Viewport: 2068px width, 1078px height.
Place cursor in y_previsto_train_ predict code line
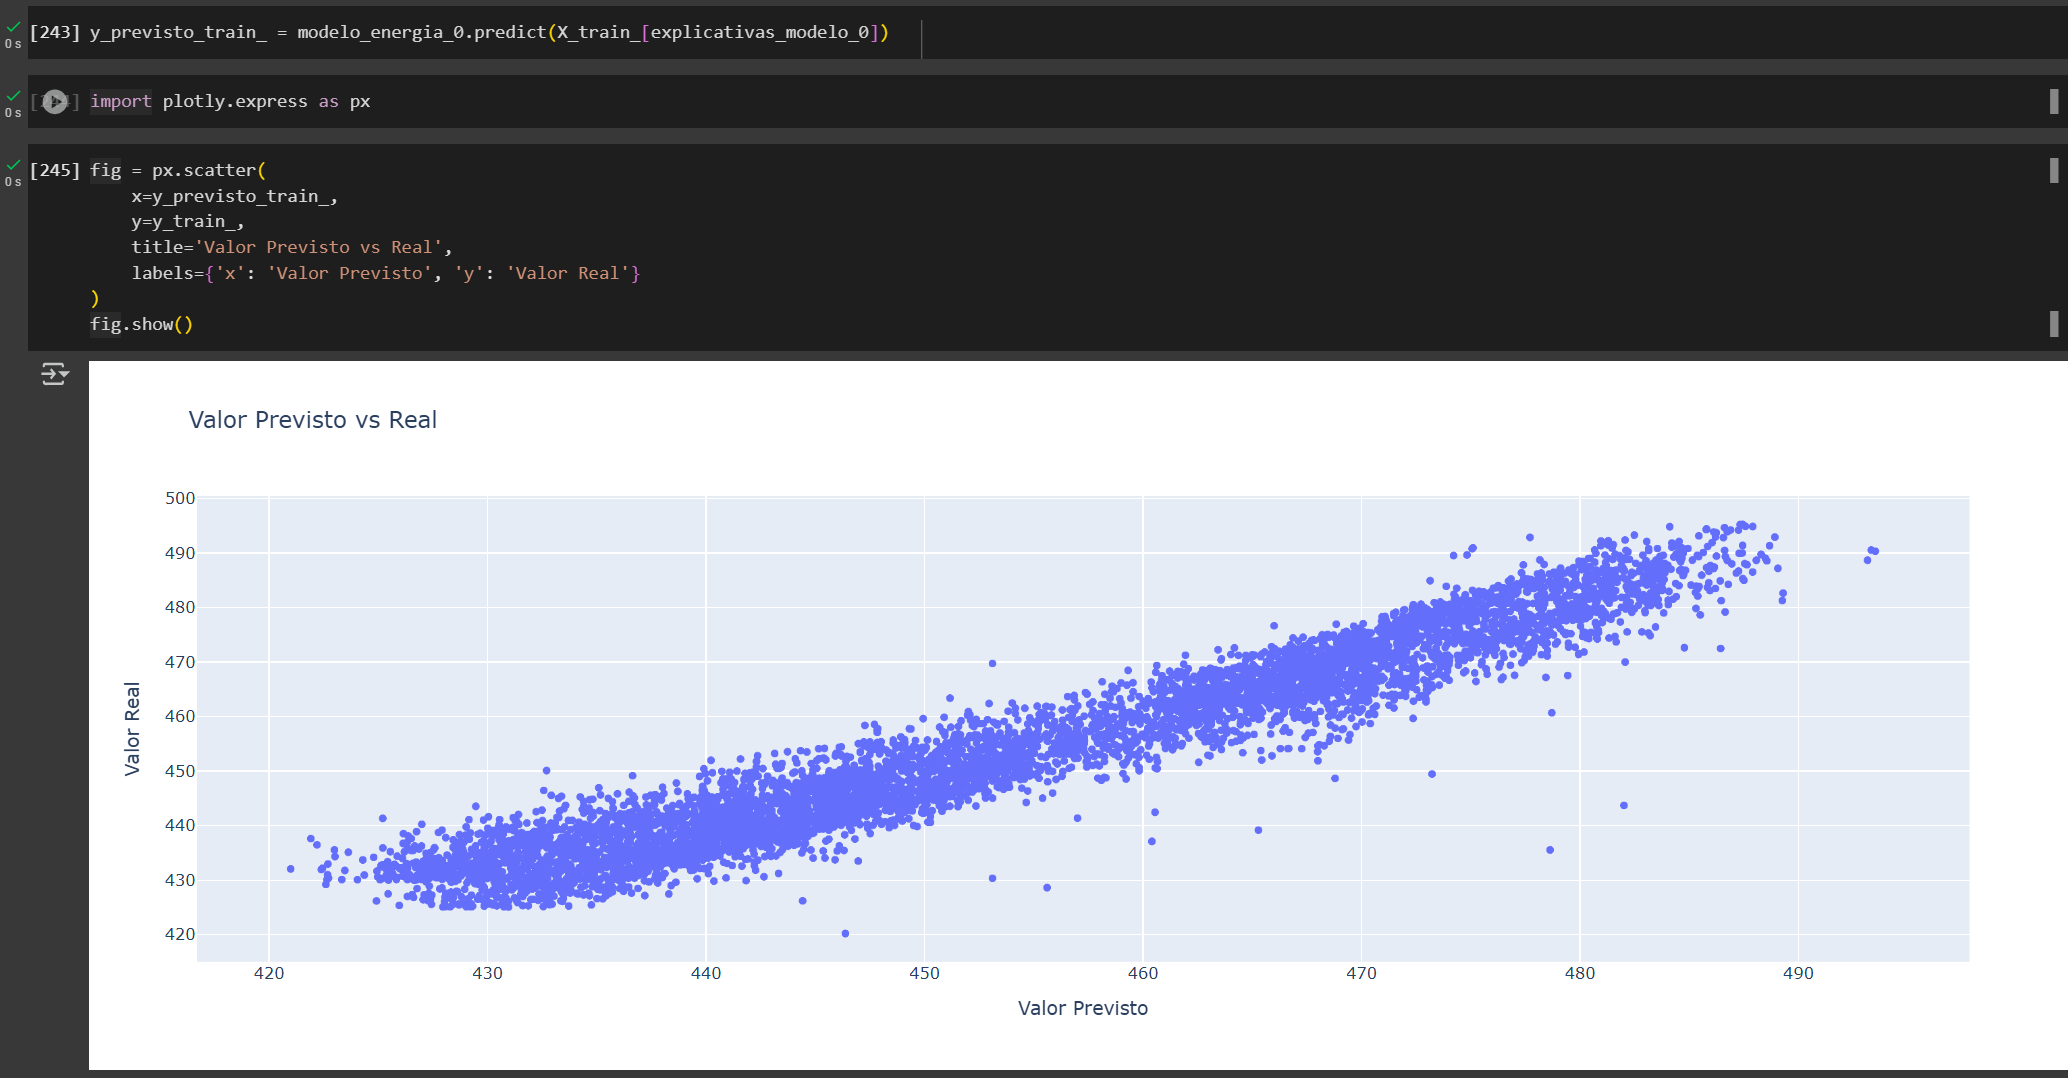click(489, 32)
